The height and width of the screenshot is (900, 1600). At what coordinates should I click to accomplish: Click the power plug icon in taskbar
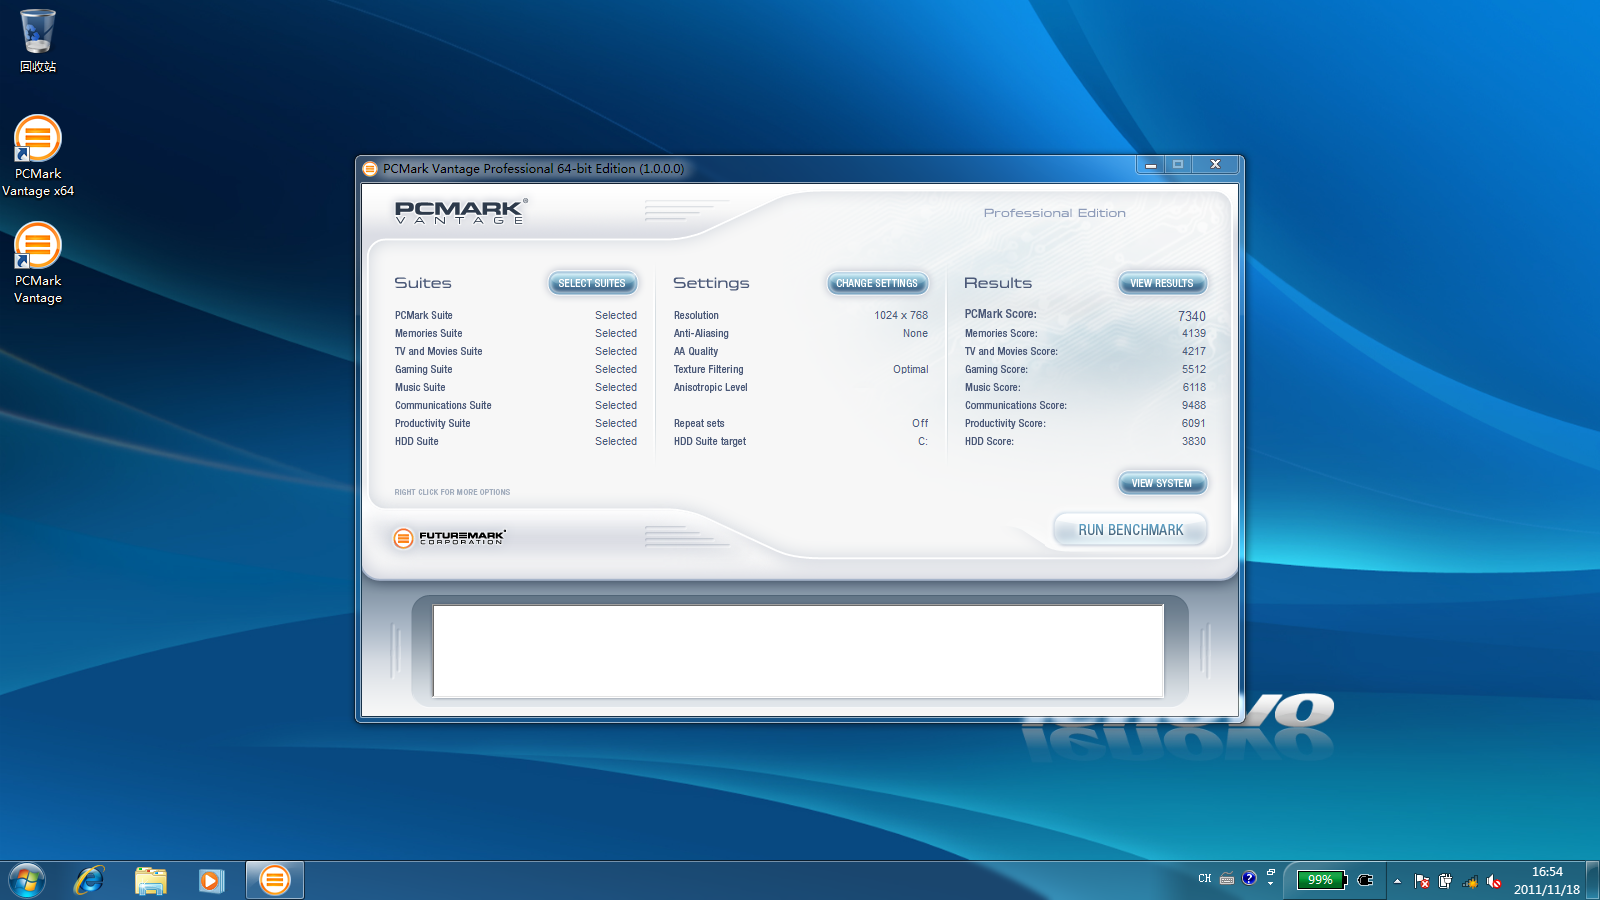1365,880
